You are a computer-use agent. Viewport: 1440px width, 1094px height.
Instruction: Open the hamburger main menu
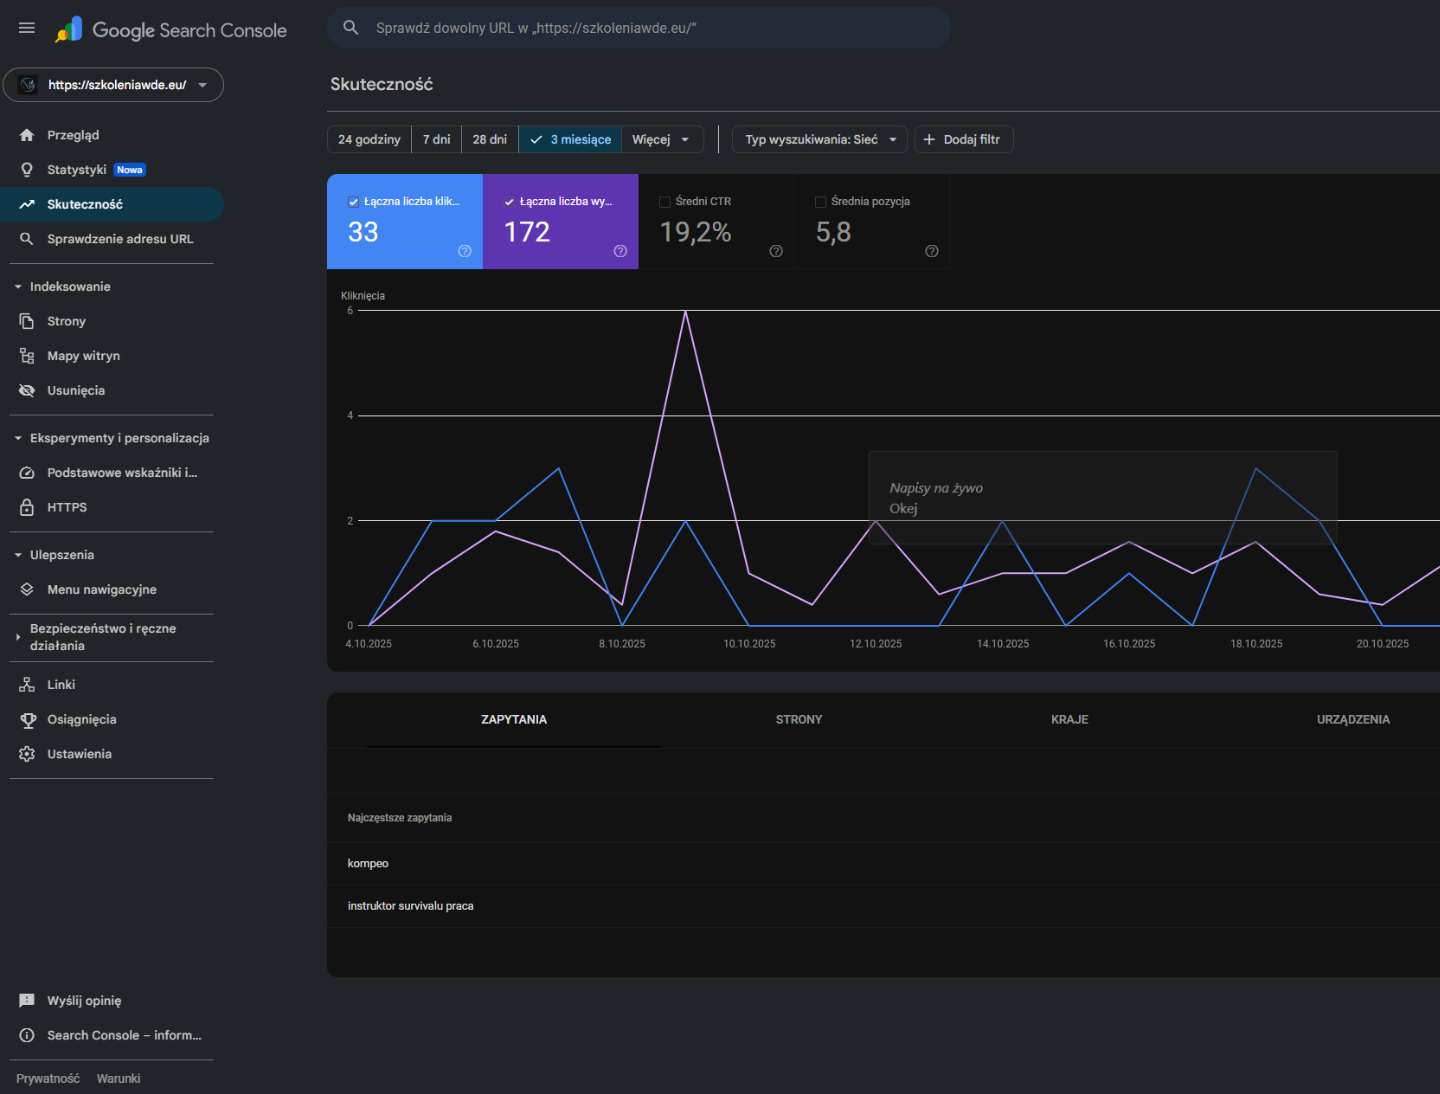27,28
